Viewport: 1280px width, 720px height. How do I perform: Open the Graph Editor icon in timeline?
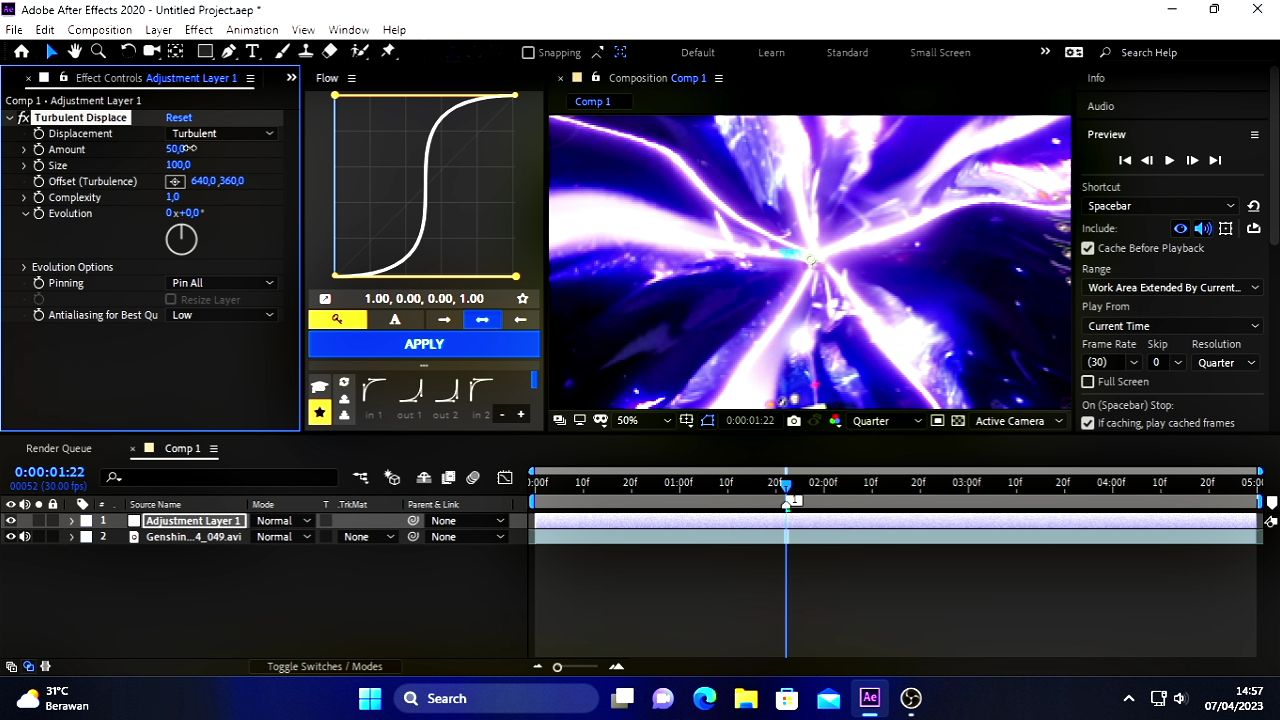pyautogui.click(x=505, y=478)
